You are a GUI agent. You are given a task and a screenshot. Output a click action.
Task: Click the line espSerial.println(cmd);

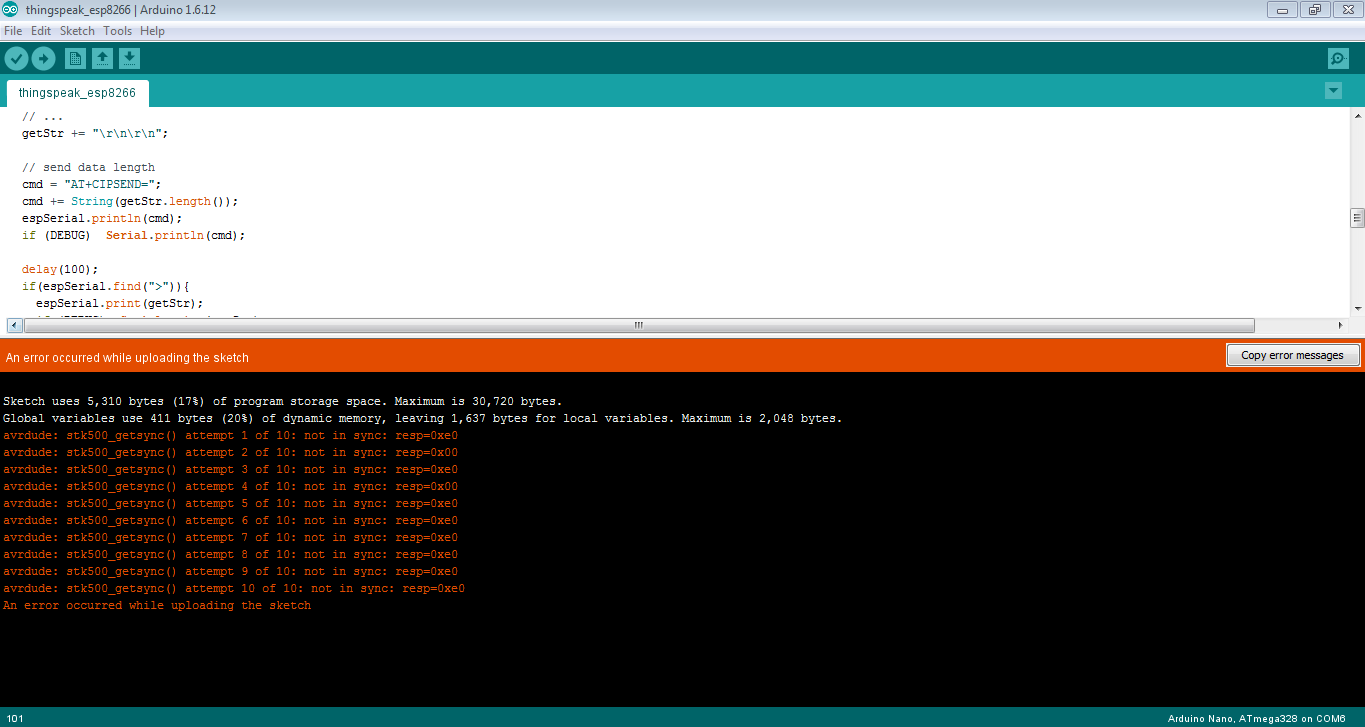[x=102, y=218]
